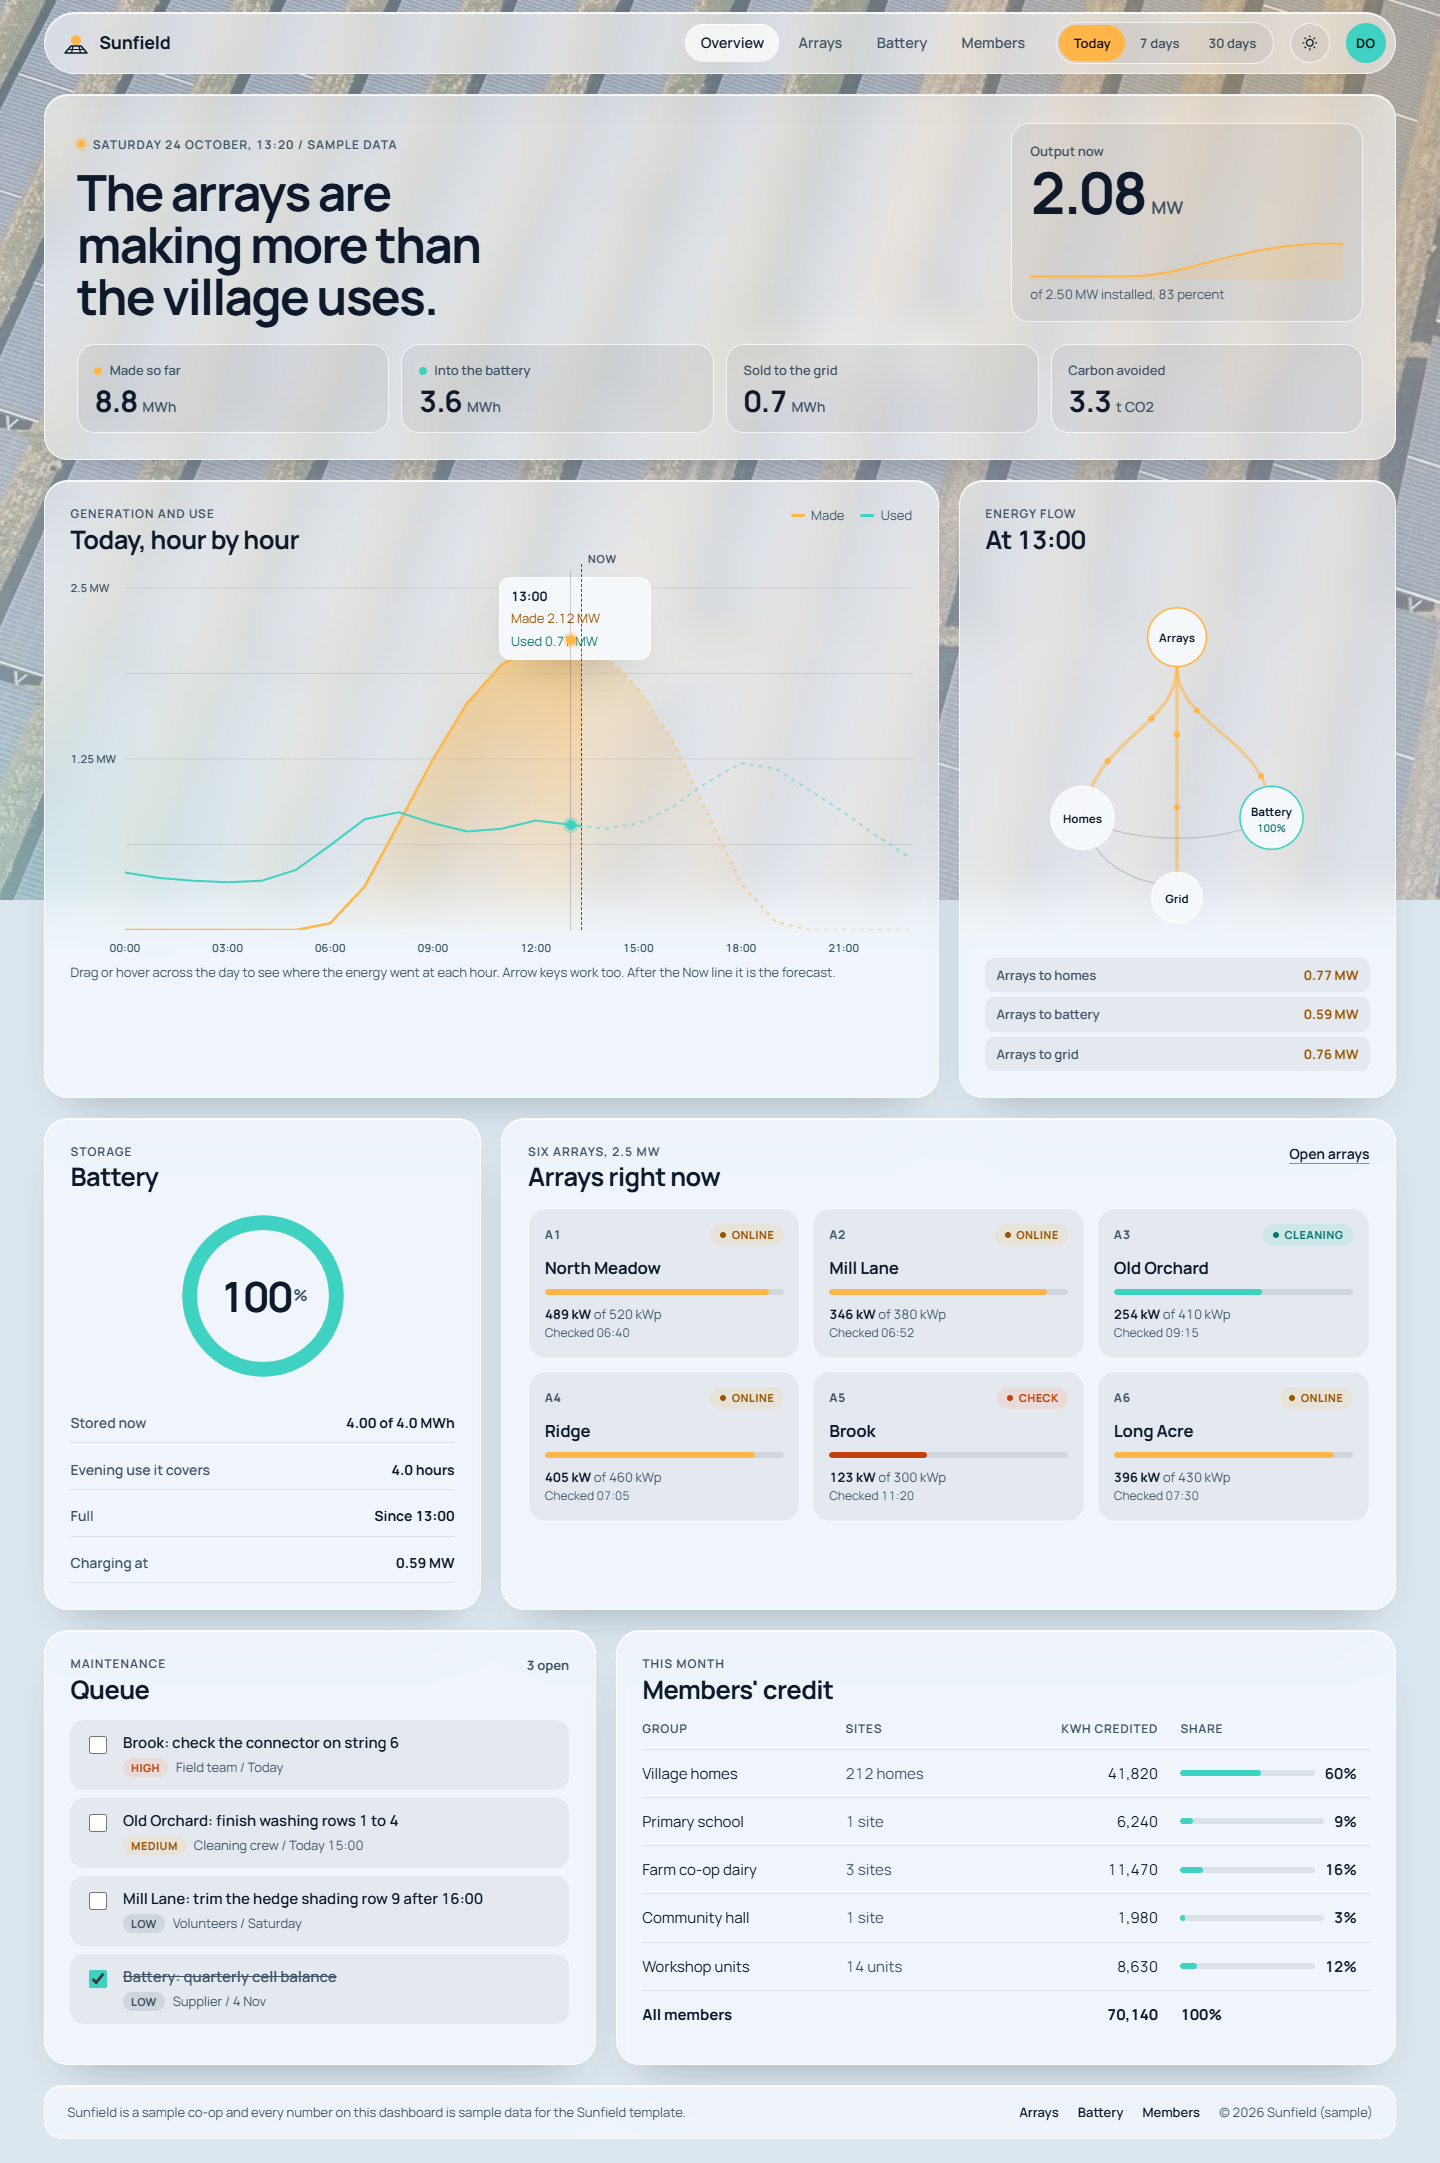This screenshot has height=2163, width=1440.
Task: Switch to the Overview tab
Action: (732, 43)
